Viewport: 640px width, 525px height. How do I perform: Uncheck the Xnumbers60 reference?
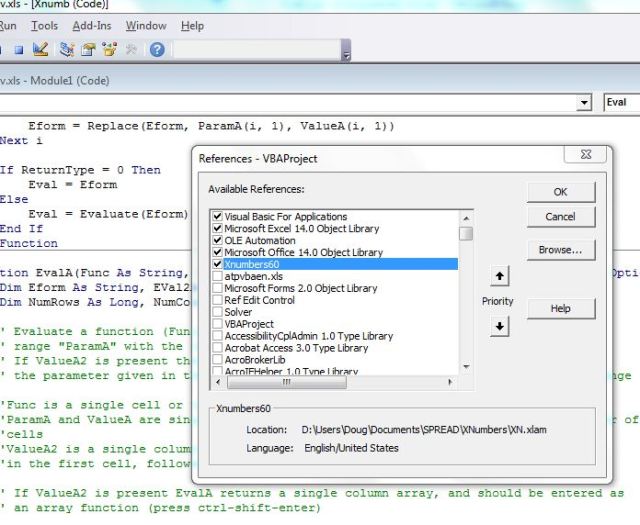coord(217,264)
